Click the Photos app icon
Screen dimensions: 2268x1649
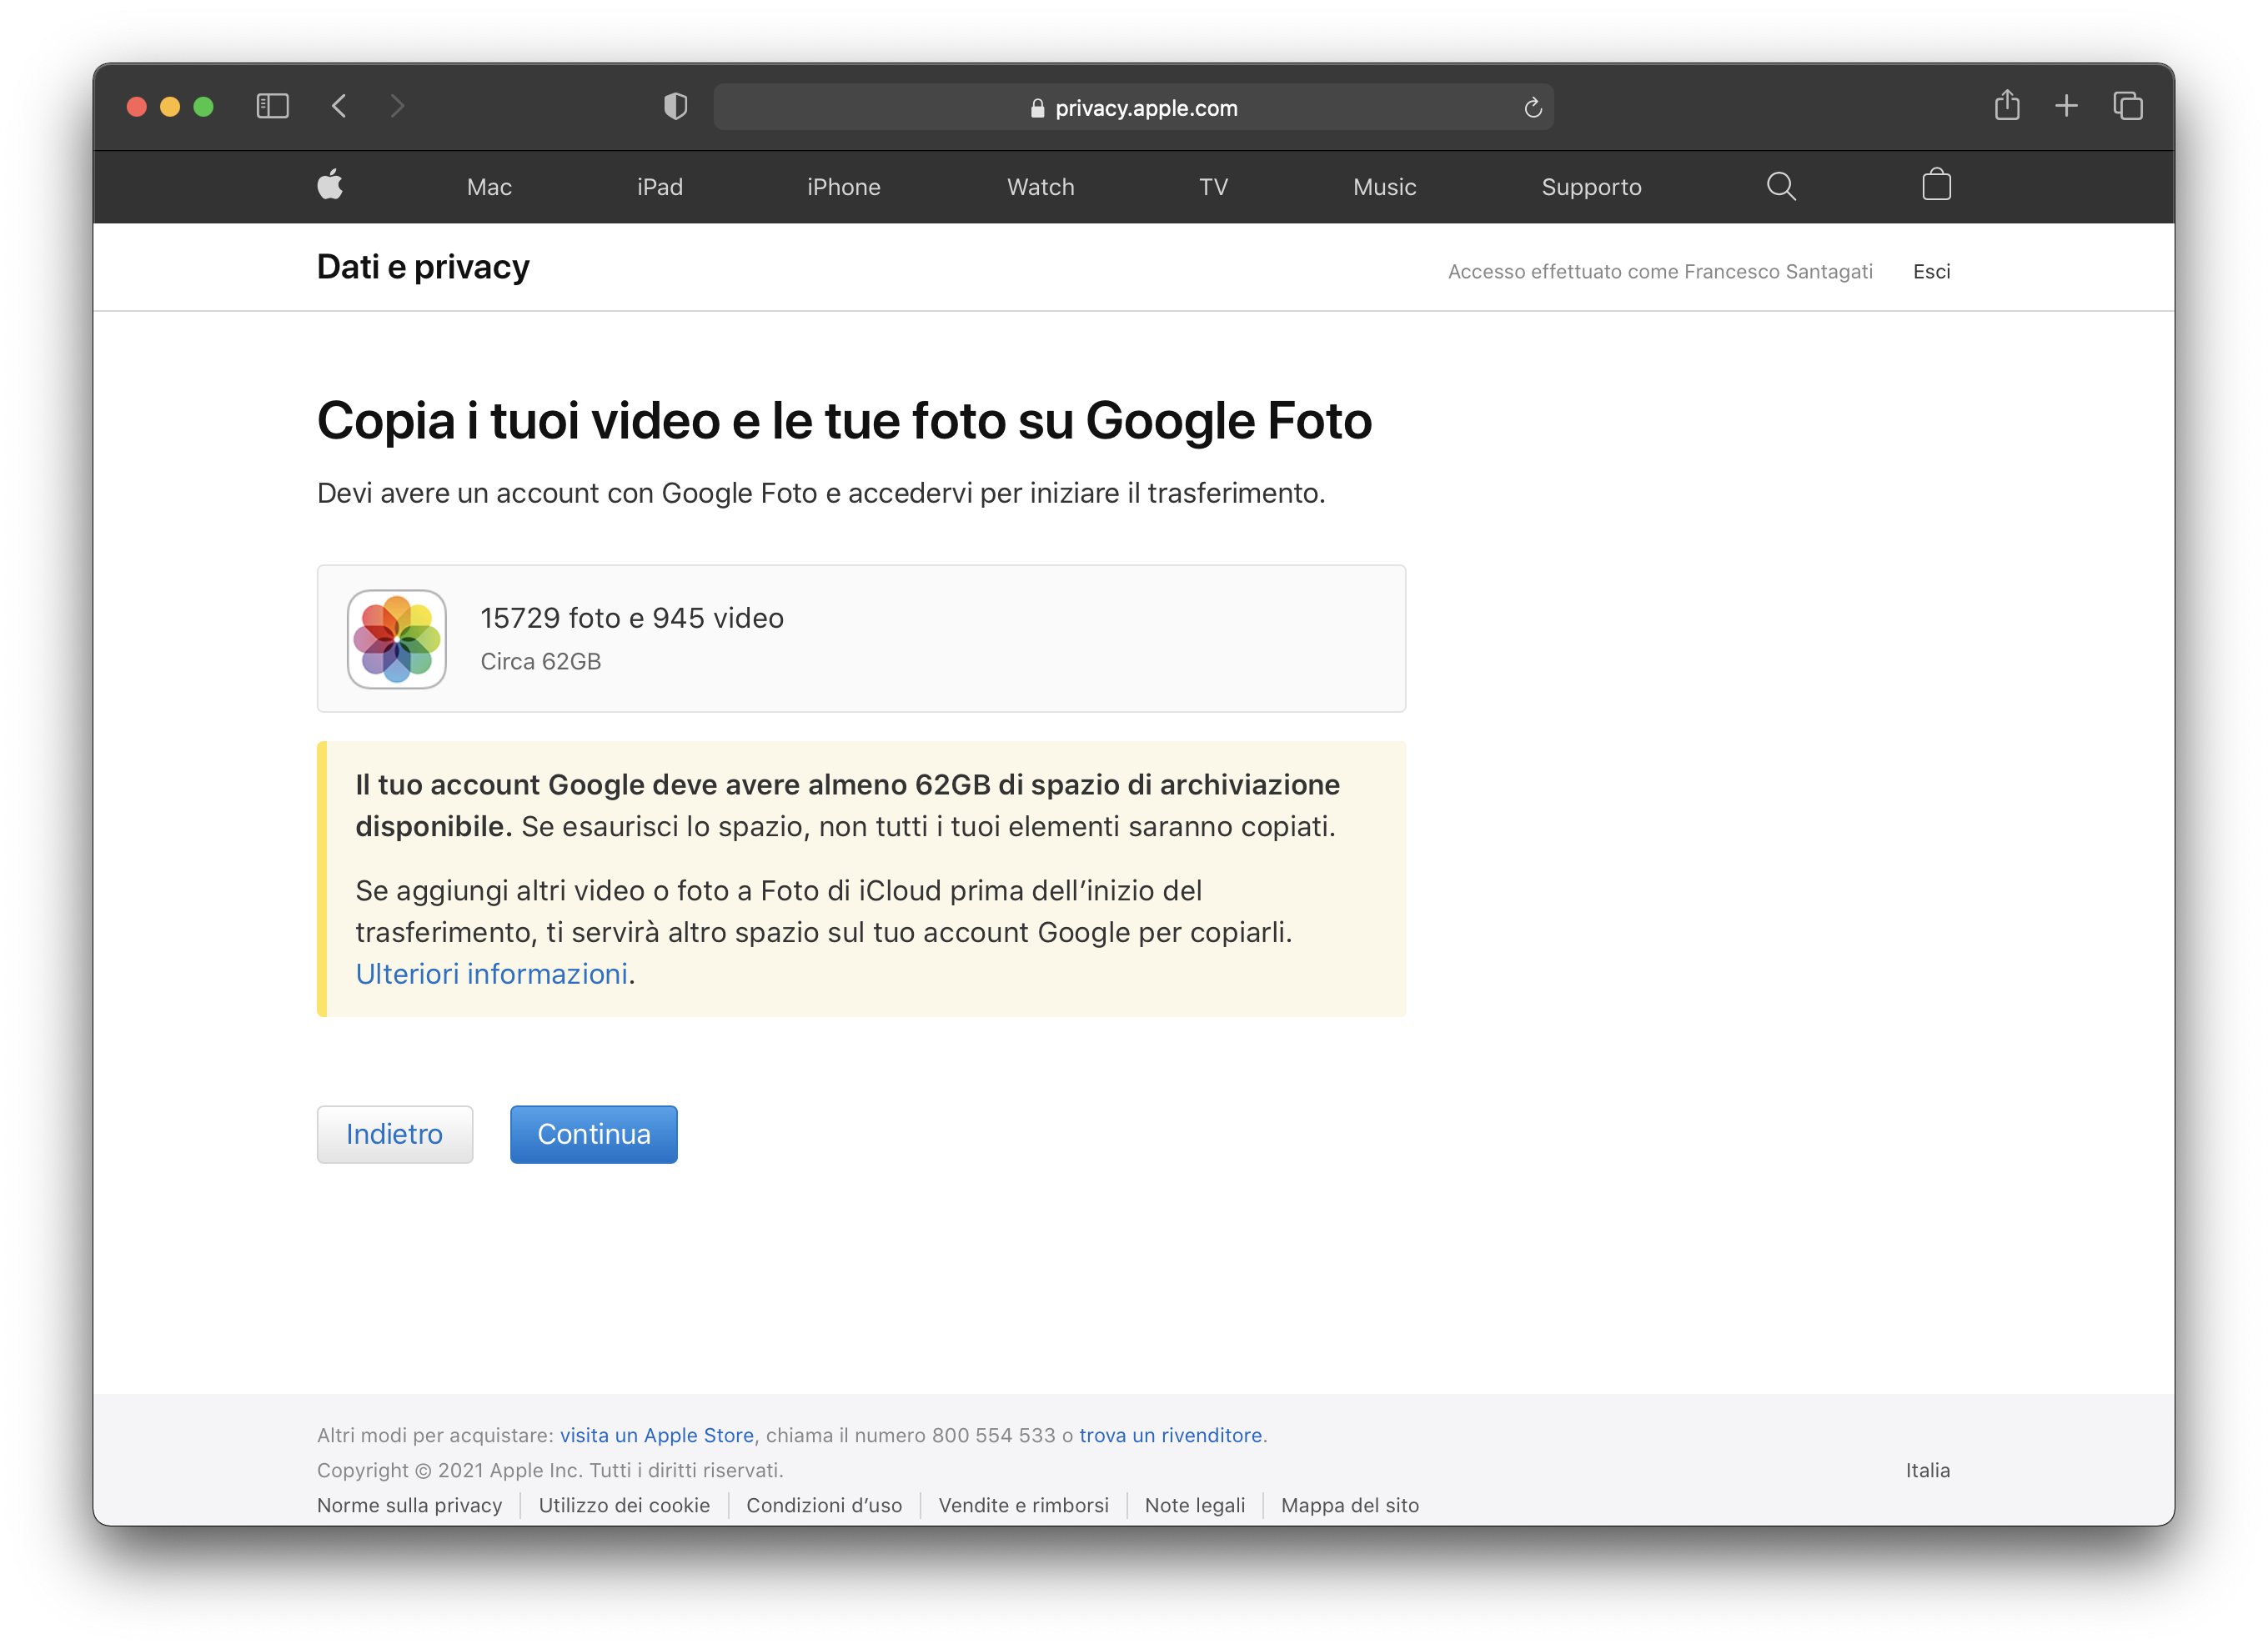click(x=397, y=639)
